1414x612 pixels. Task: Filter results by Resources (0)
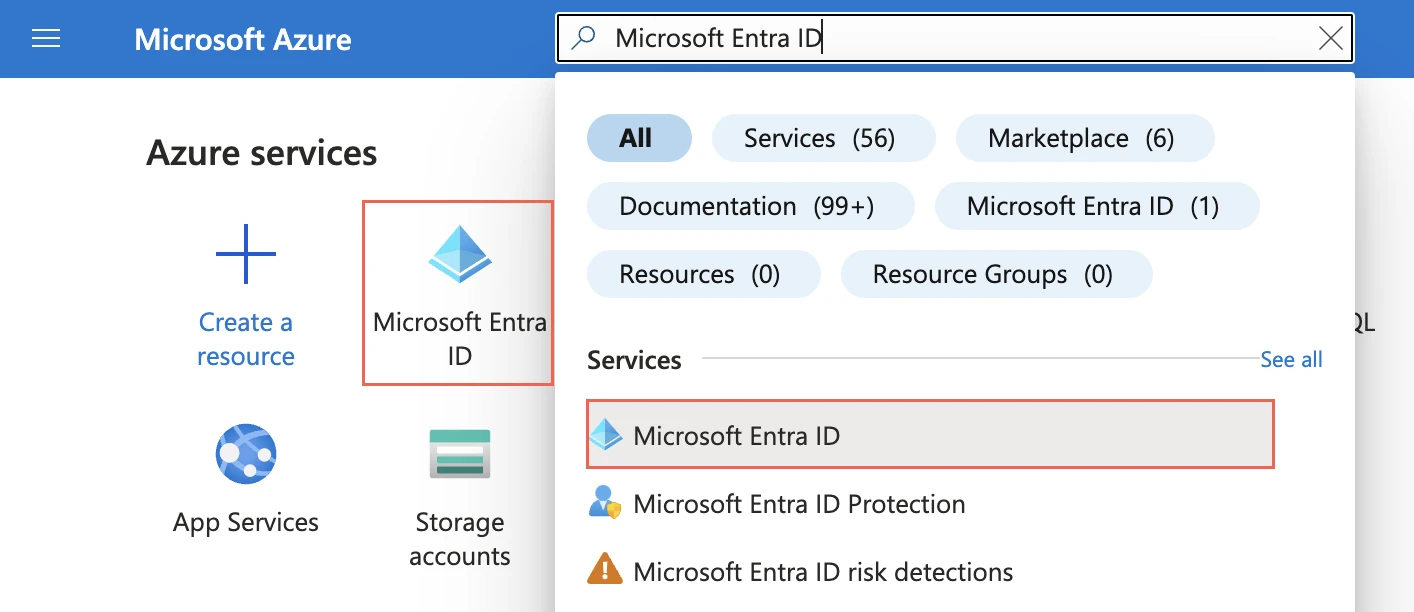point(702,274)
